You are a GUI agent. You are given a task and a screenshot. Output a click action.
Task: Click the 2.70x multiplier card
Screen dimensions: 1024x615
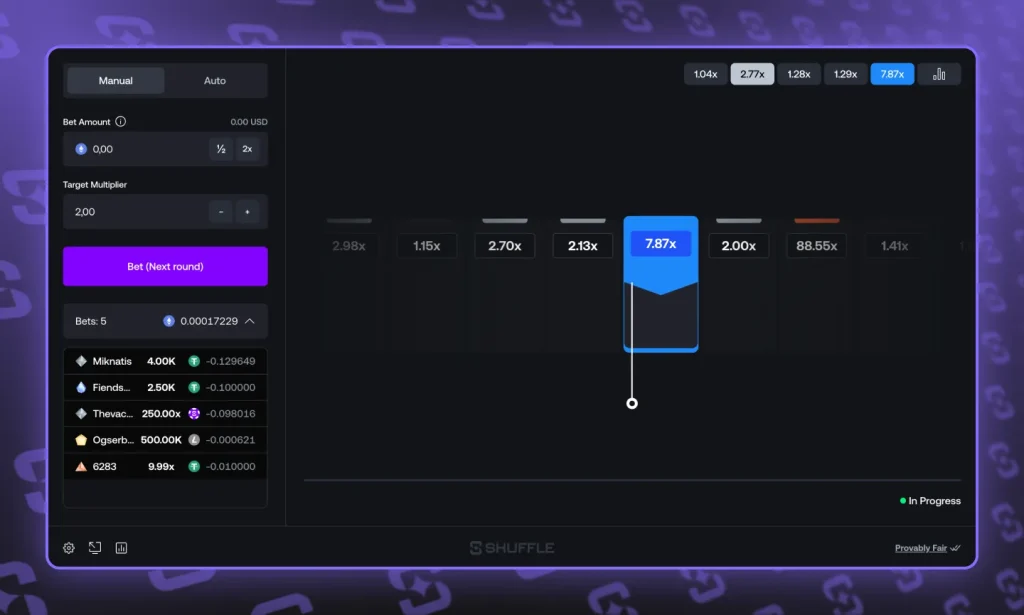click(505, 246)
